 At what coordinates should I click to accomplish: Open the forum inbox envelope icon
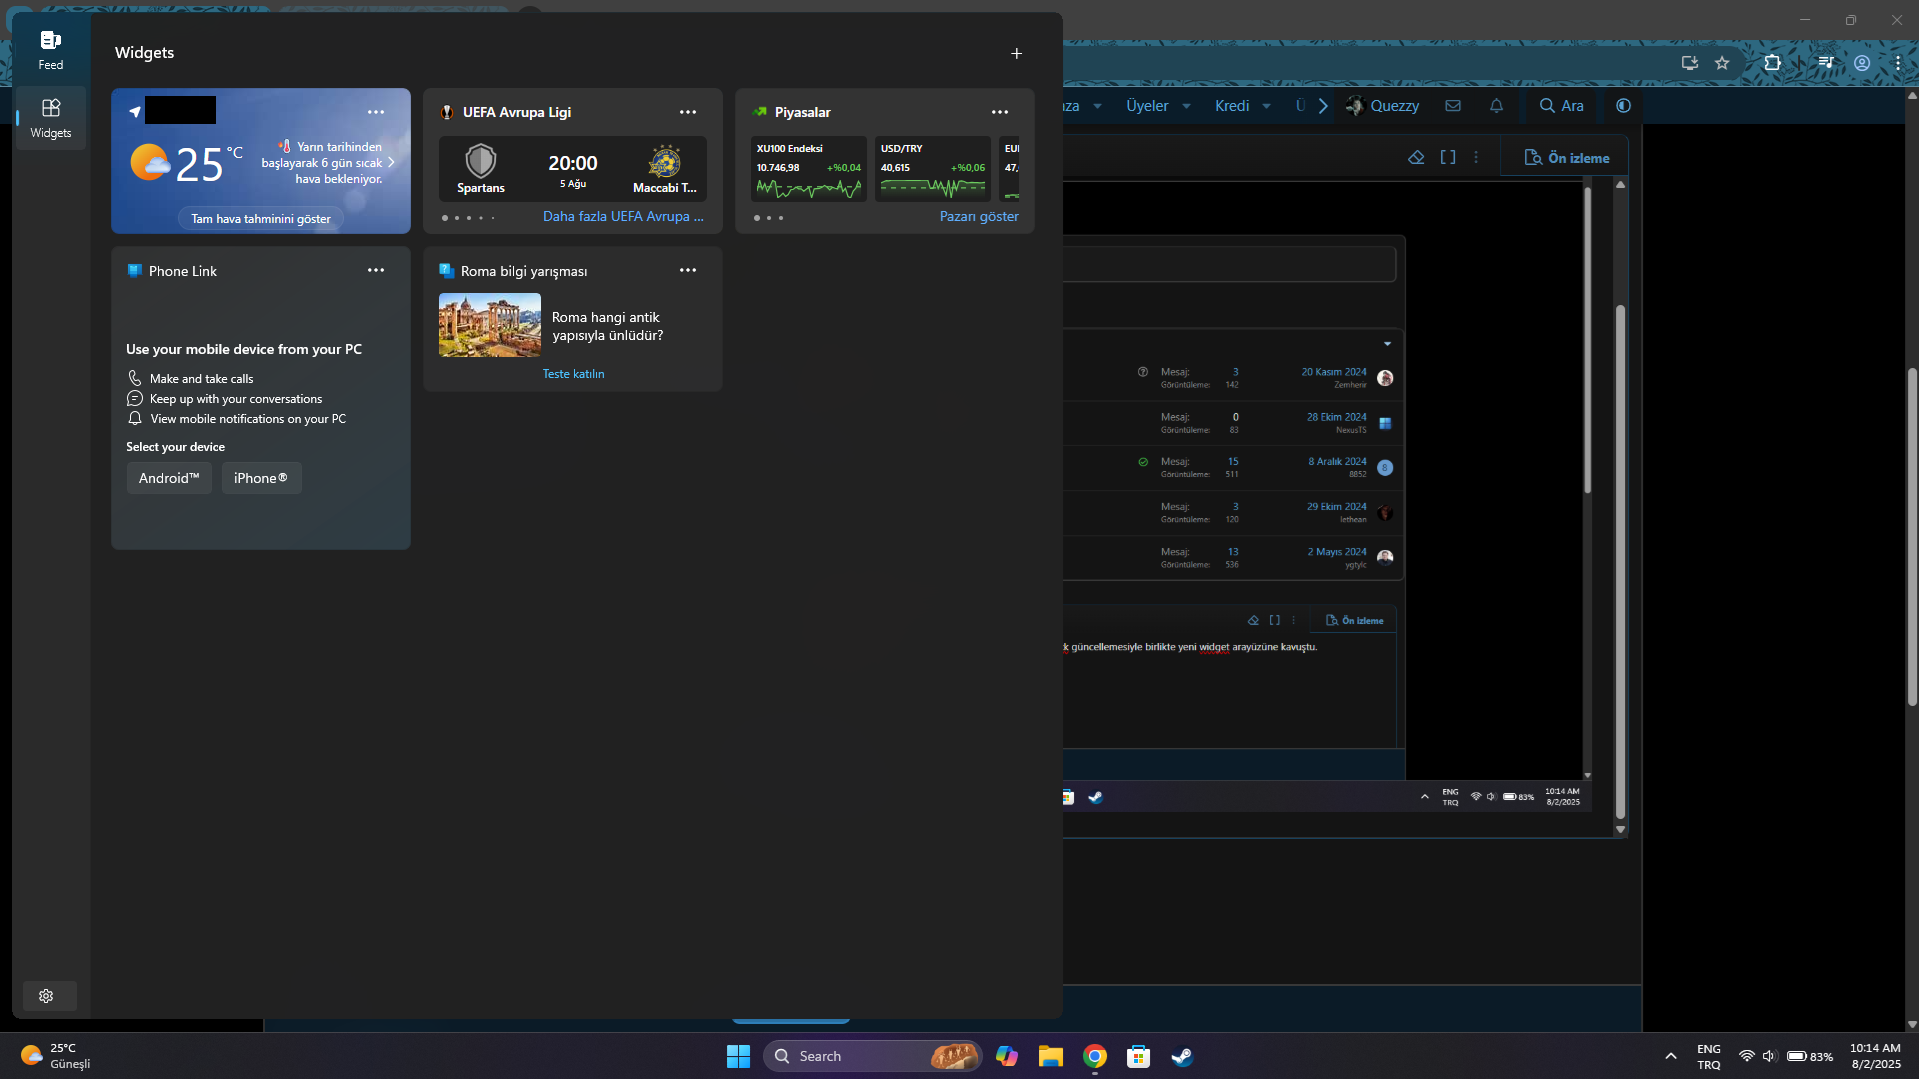pos(1453,106)
